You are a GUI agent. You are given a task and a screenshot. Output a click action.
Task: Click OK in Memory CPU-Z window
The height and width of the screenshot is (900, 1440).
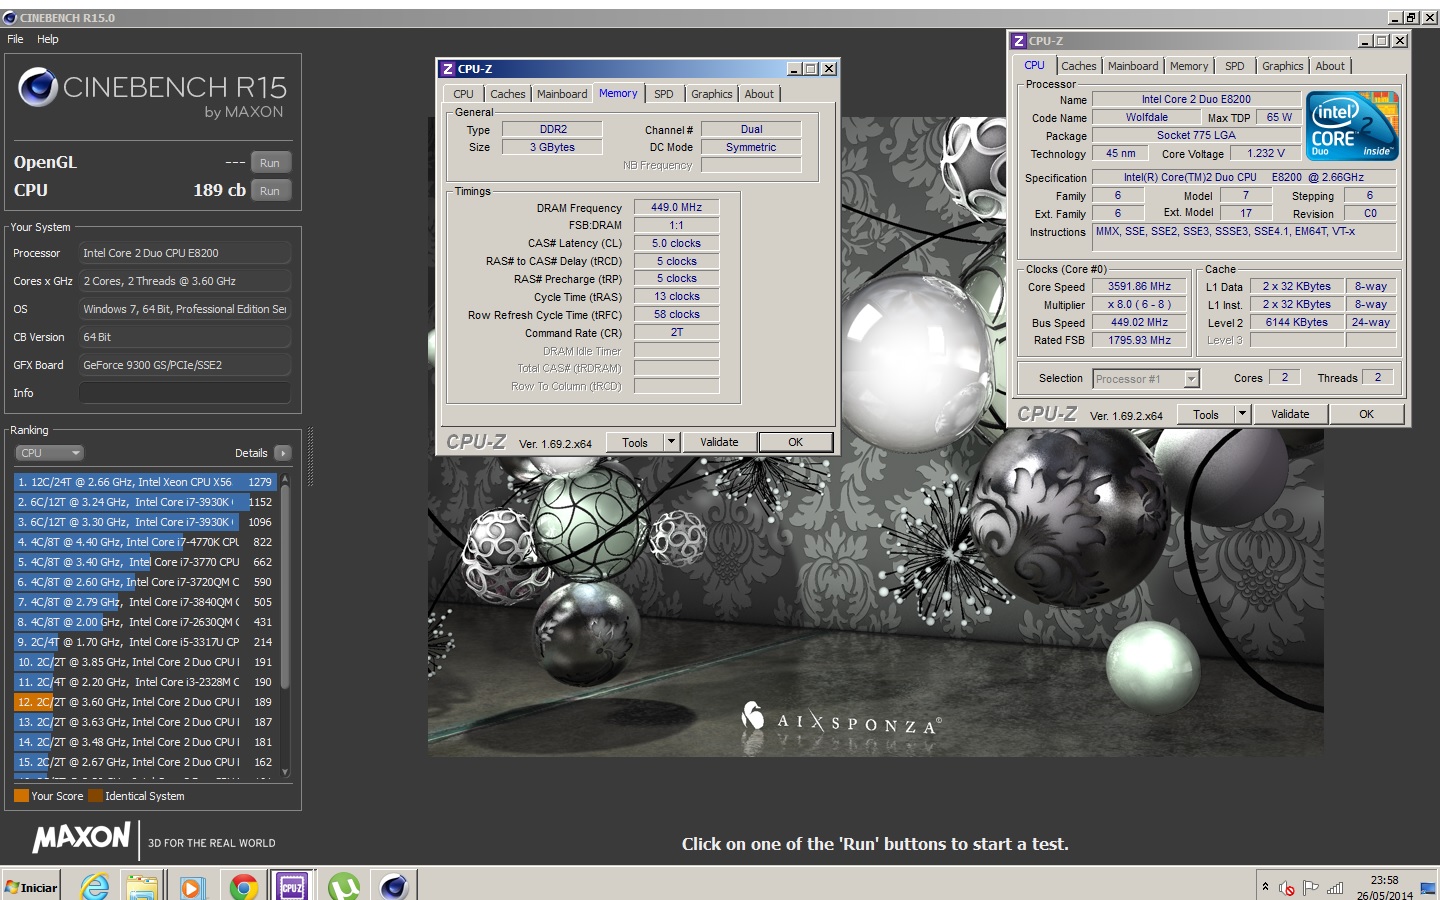795,442
